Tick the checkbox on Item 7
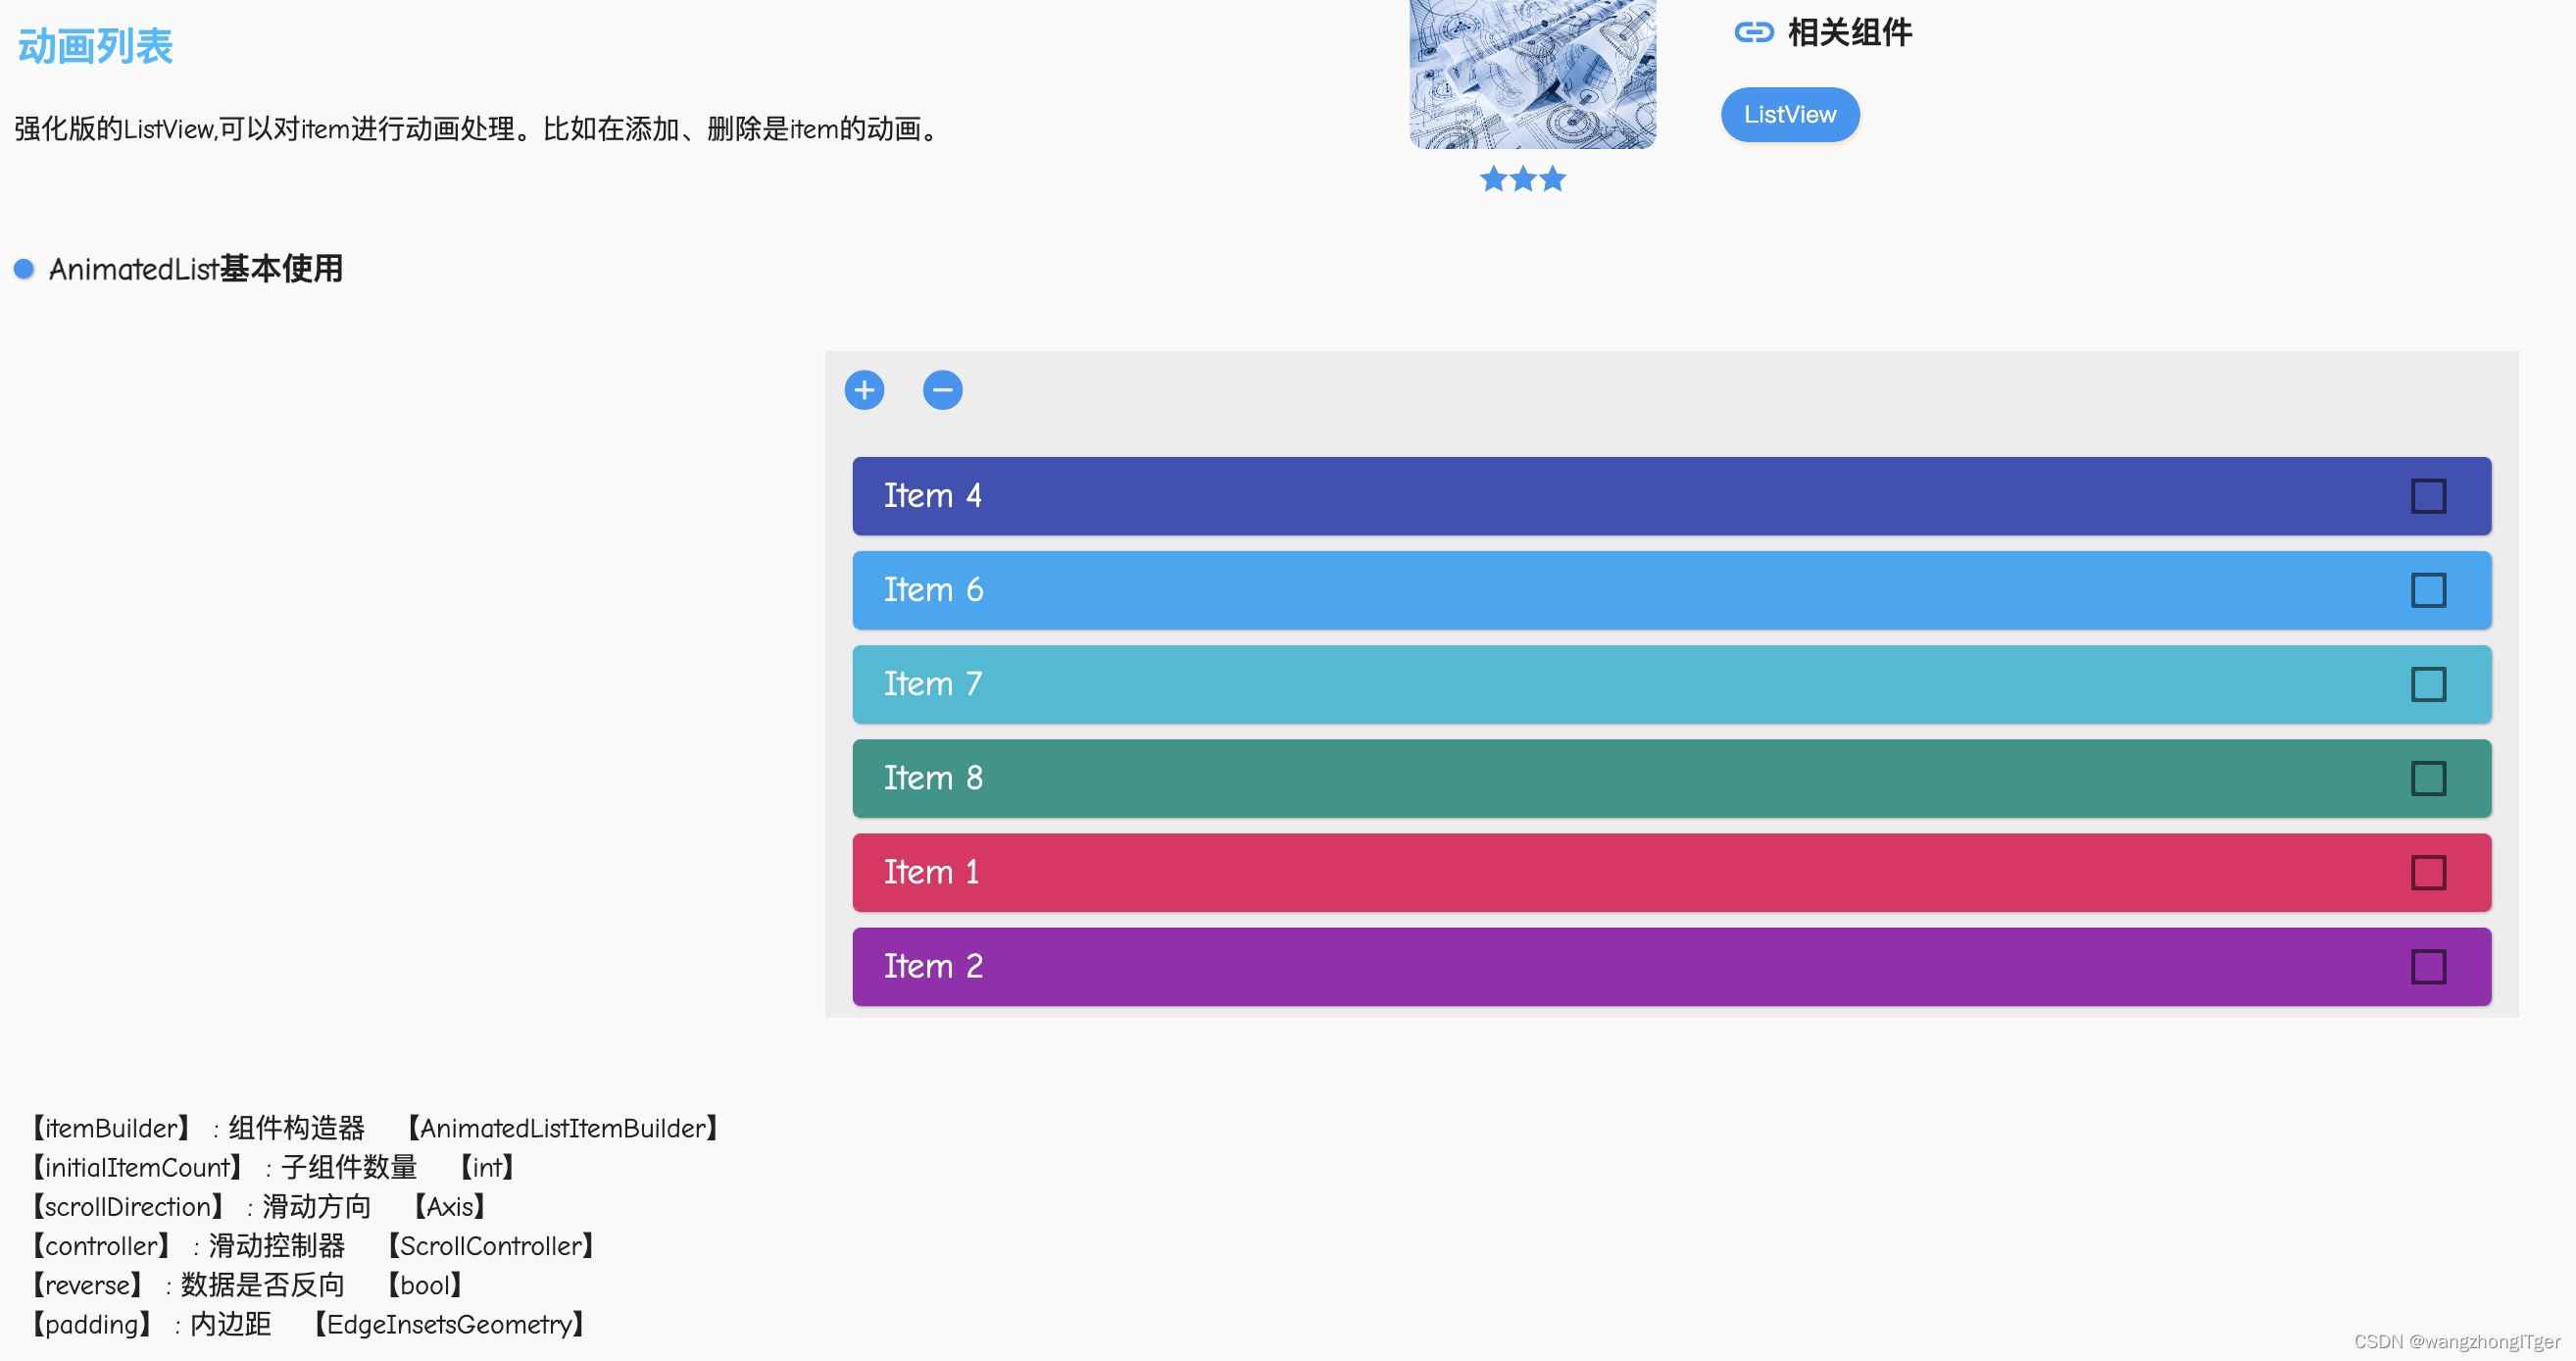 pos(2428,684)
